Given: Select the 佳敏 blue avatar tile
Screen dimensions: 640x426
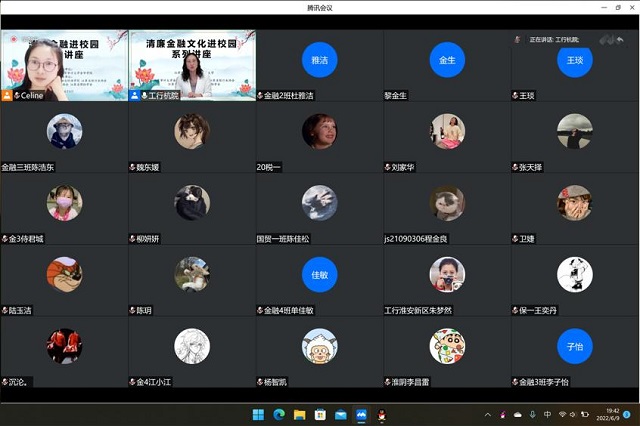Looking at the screenshot, I should click(x=320, y=274).
